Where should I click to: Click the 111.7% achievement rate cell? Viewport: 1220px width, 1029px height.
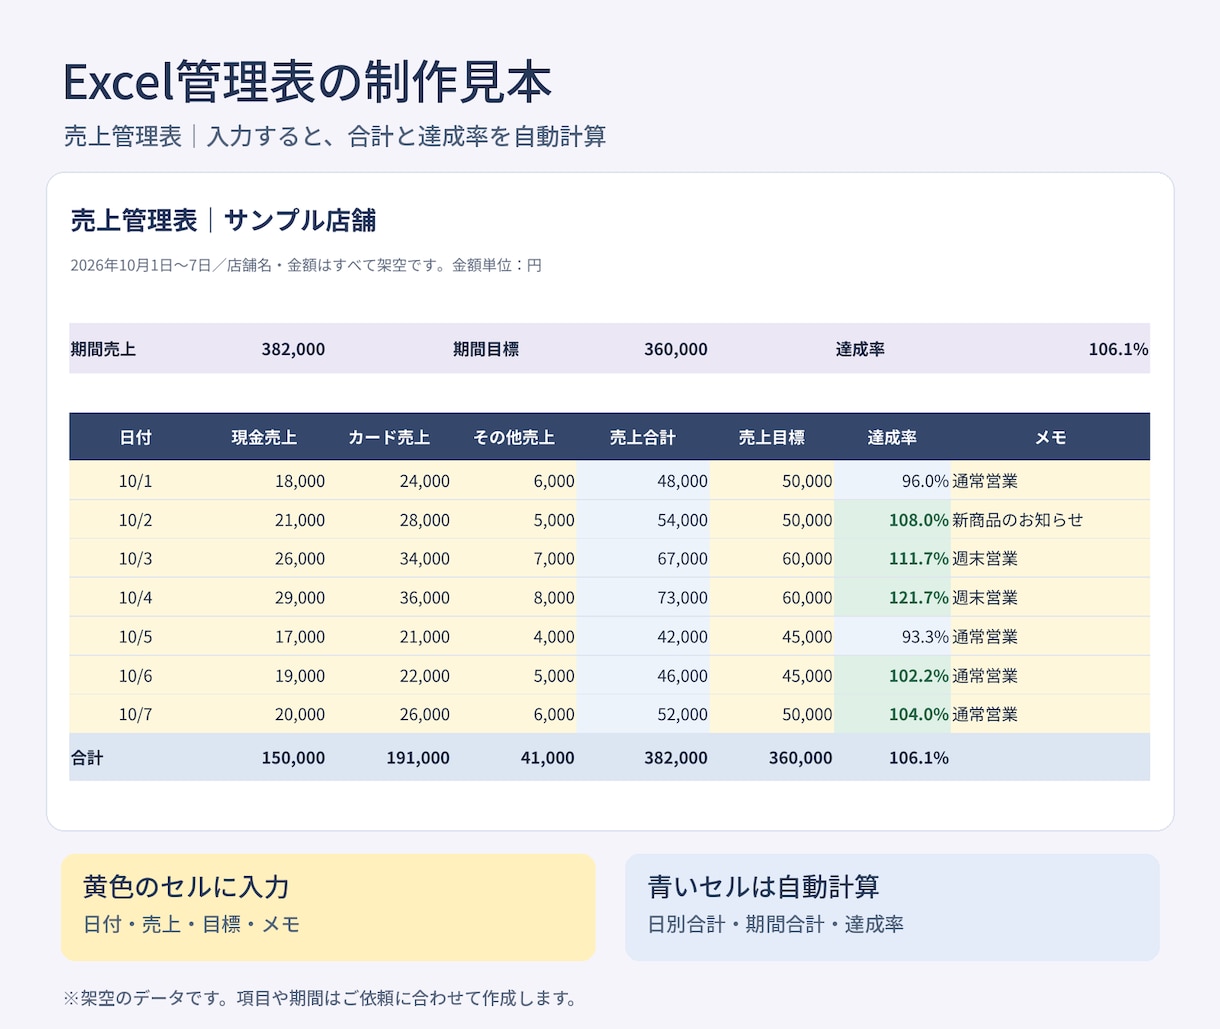(x=892, y=559)
